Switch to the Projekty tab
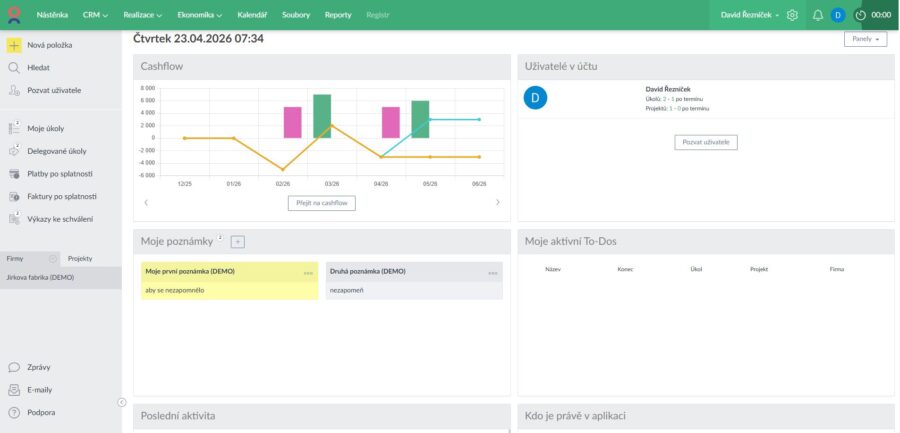 click(80, 259)
